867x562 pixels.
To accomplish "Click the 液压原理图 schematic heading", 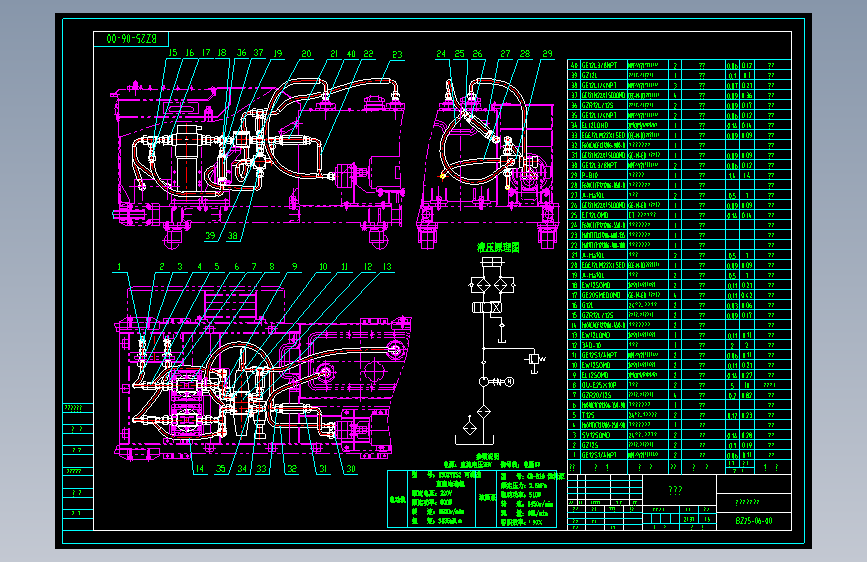I will coord(498,248).
